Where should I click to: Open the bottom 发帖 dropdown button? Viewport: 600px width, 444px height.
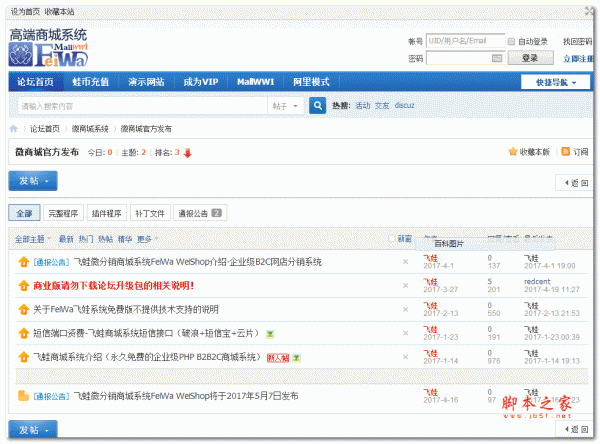(33, 429)
